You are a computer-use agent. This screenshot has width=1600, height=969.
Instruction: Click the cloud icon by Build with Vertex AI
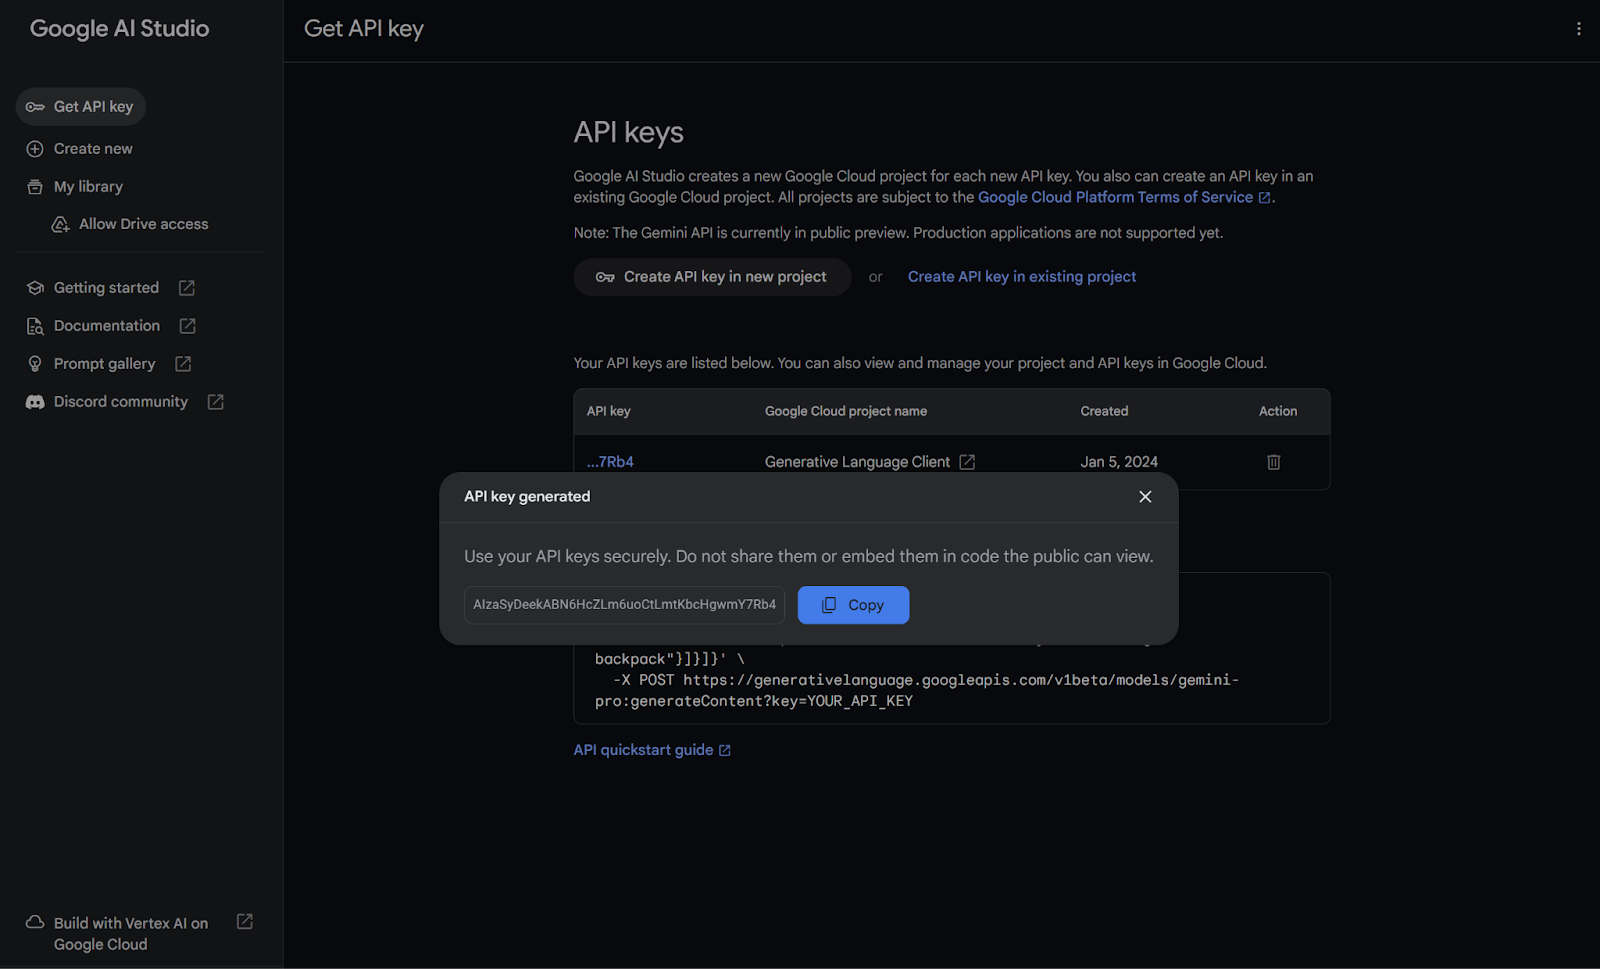pos(35,922)
